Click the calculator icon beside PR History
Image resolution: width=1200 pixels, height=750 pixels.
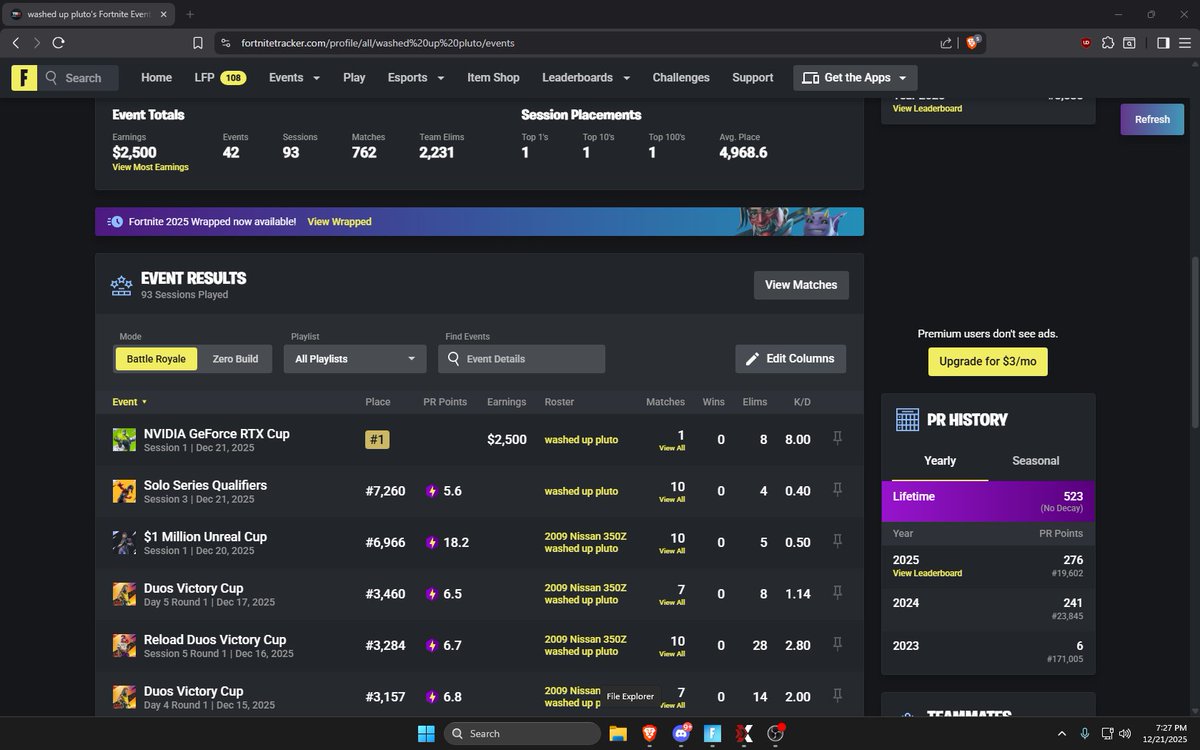(x=908, y=419)
